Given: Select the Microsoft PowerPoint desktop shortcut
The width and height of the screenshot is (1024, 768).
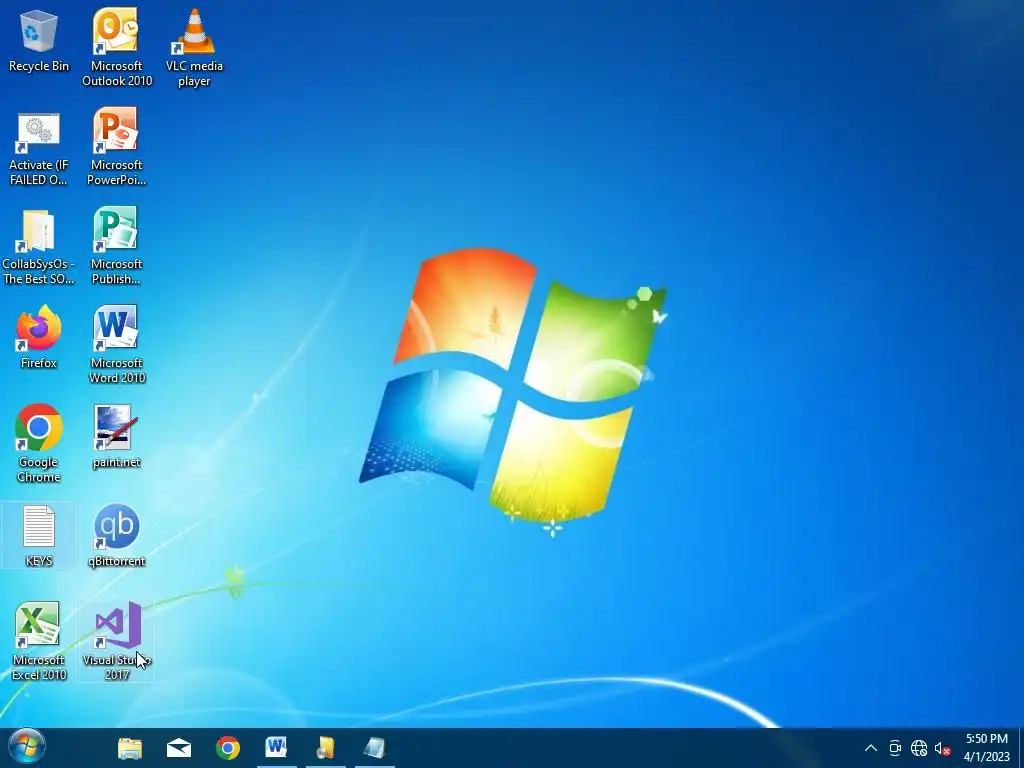Looking at the screenshot, I should pos(117,146).
